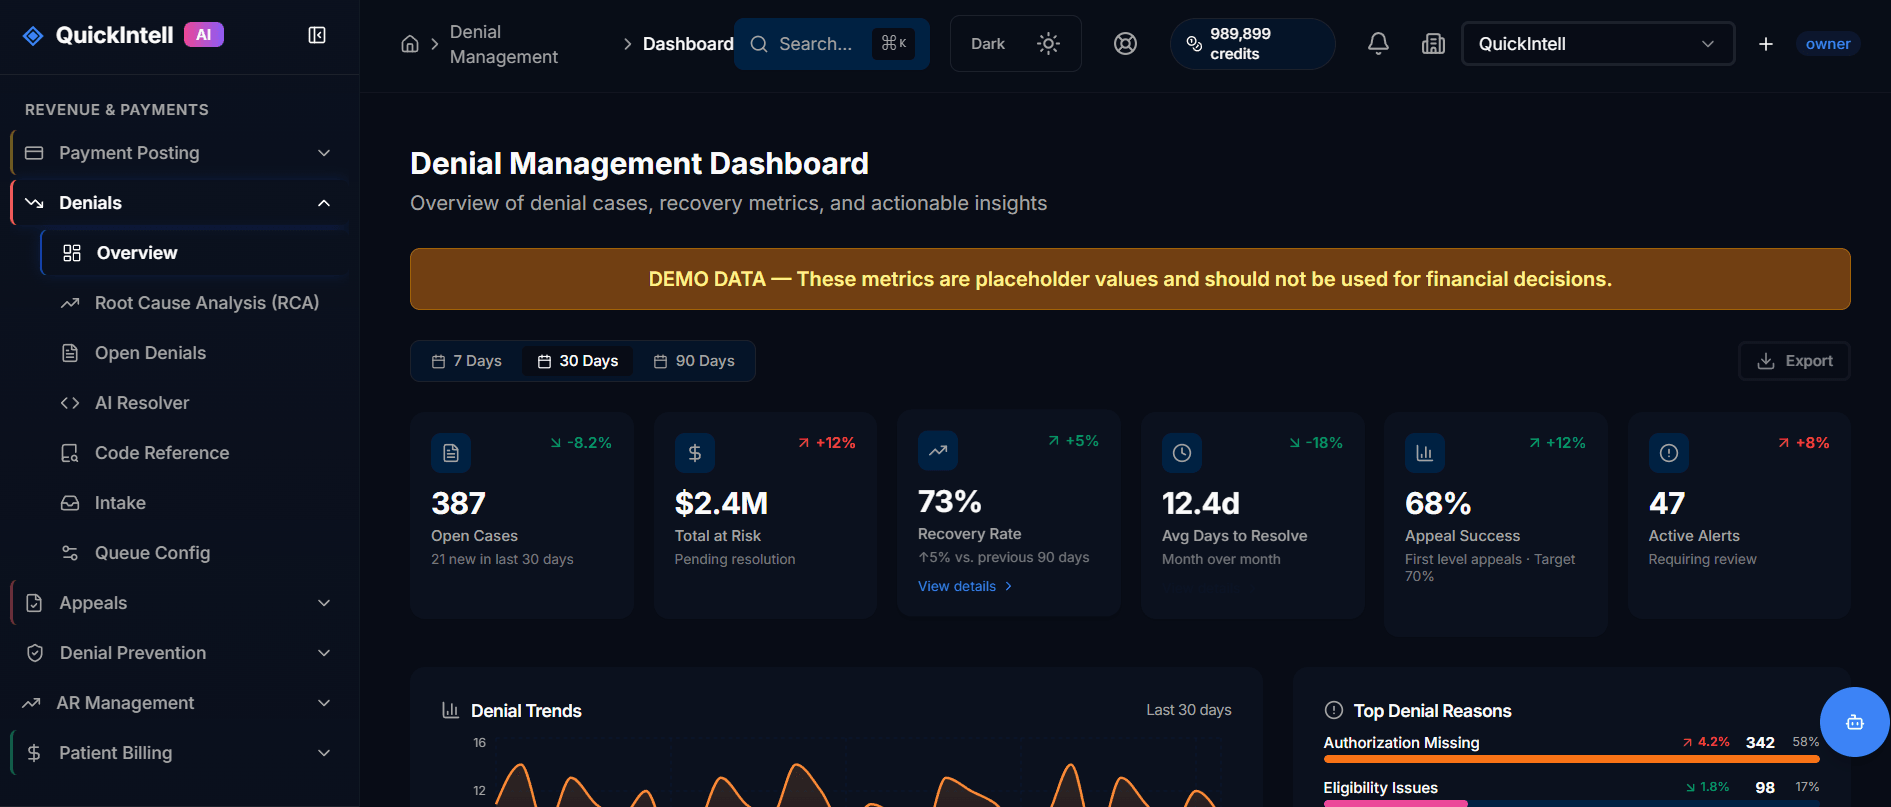Screen dimensions: 1891x807
Task: Click the Denial Trends chart icon
Action: (450, 710)
